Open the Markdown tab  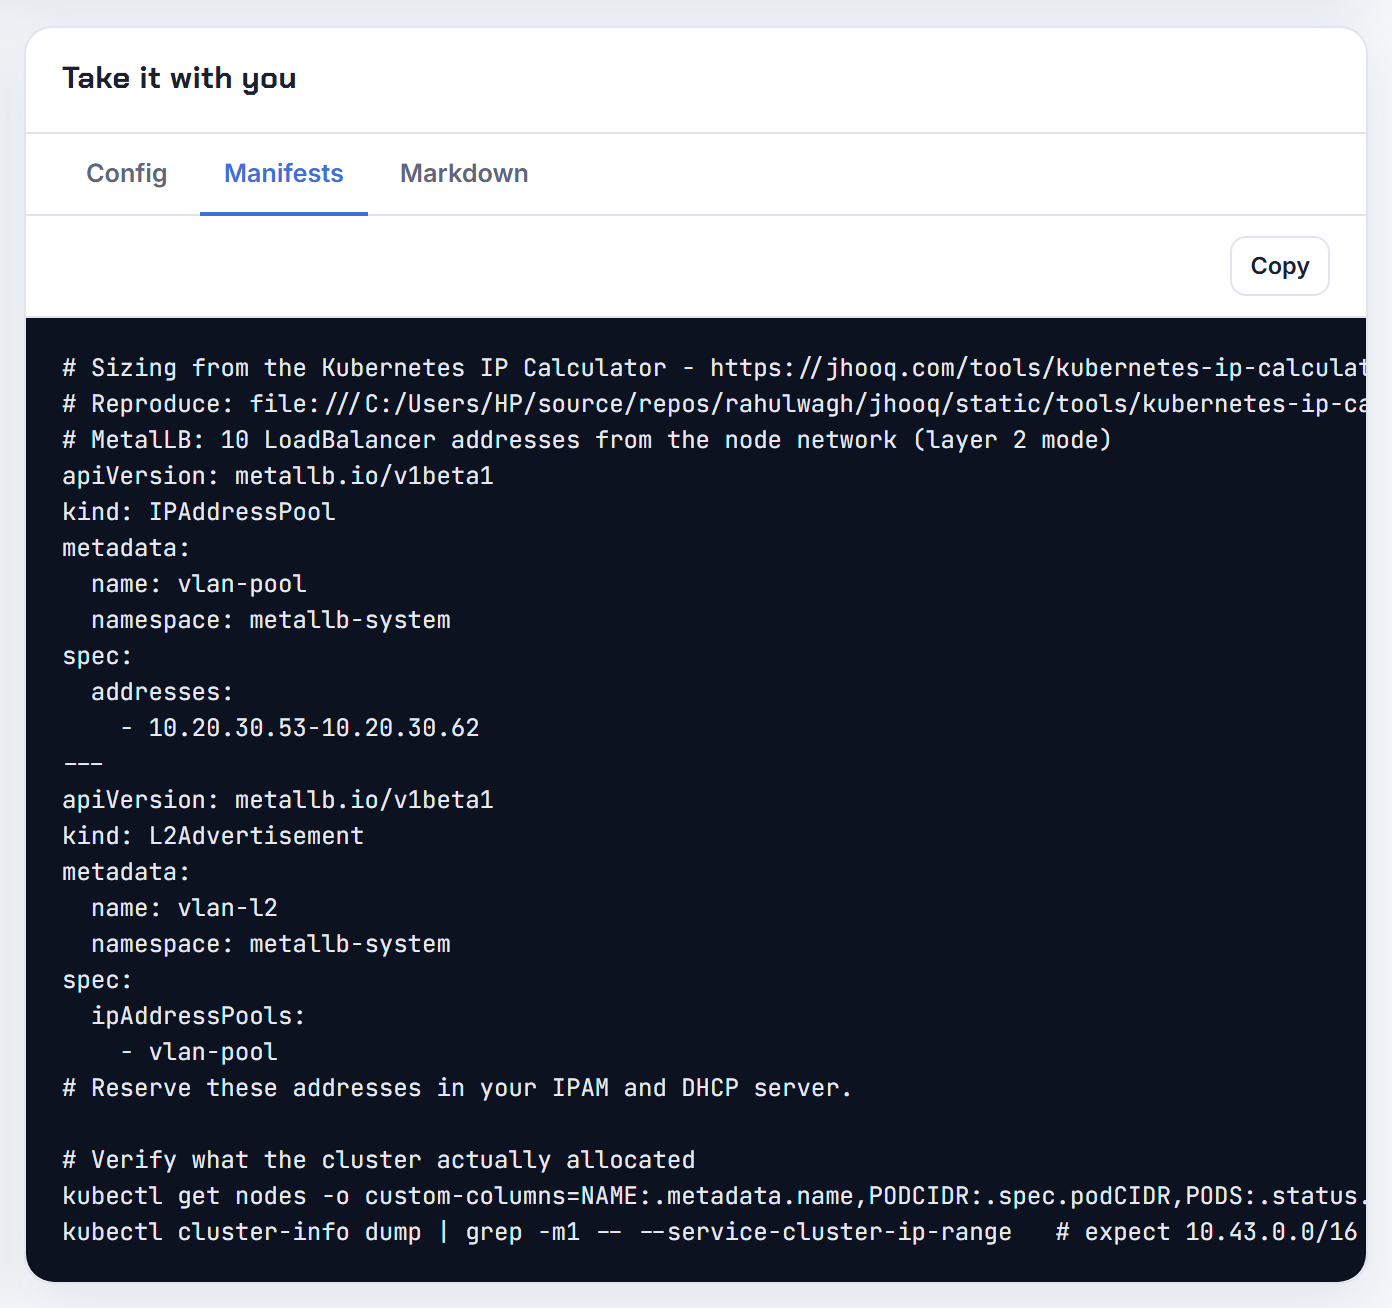pos(464,174)
